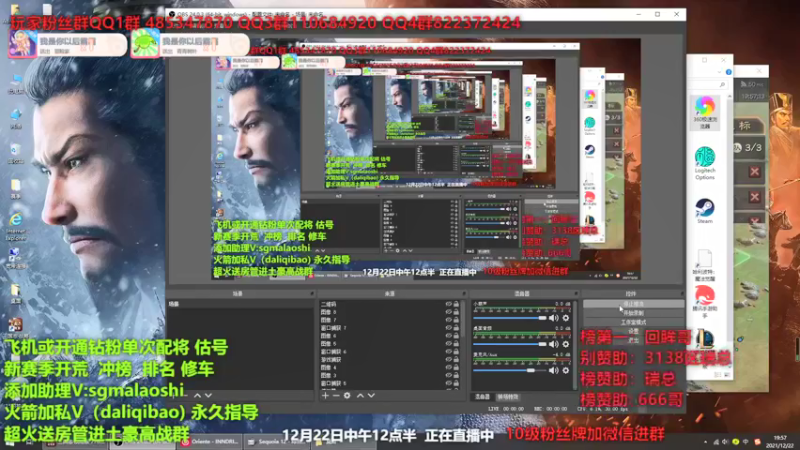Hide the 图像 8 source via its eye icon
Image resolution: width=800 pixels, height=450 pixels.
point(448,312)
